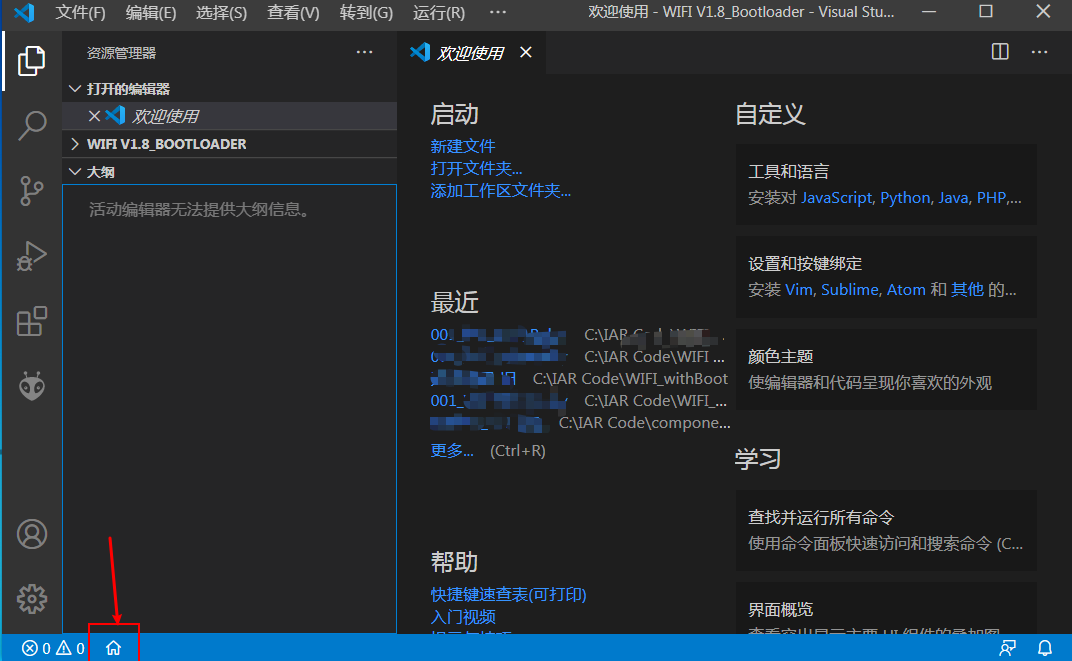This screenshot has height=661, width=1072.
Task: Open the 工具和语言 card
Action: (x=886, y=185)
